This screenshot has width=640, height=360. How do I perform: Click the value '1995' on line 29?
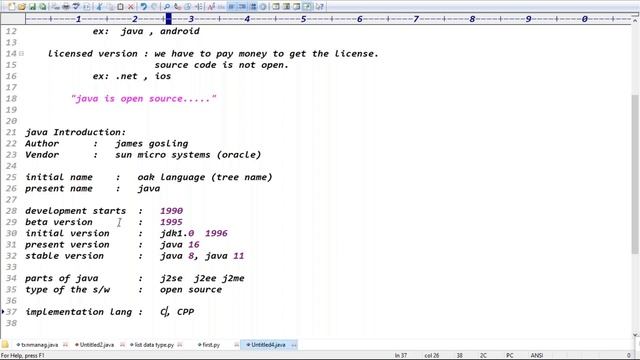pos(171,222)
